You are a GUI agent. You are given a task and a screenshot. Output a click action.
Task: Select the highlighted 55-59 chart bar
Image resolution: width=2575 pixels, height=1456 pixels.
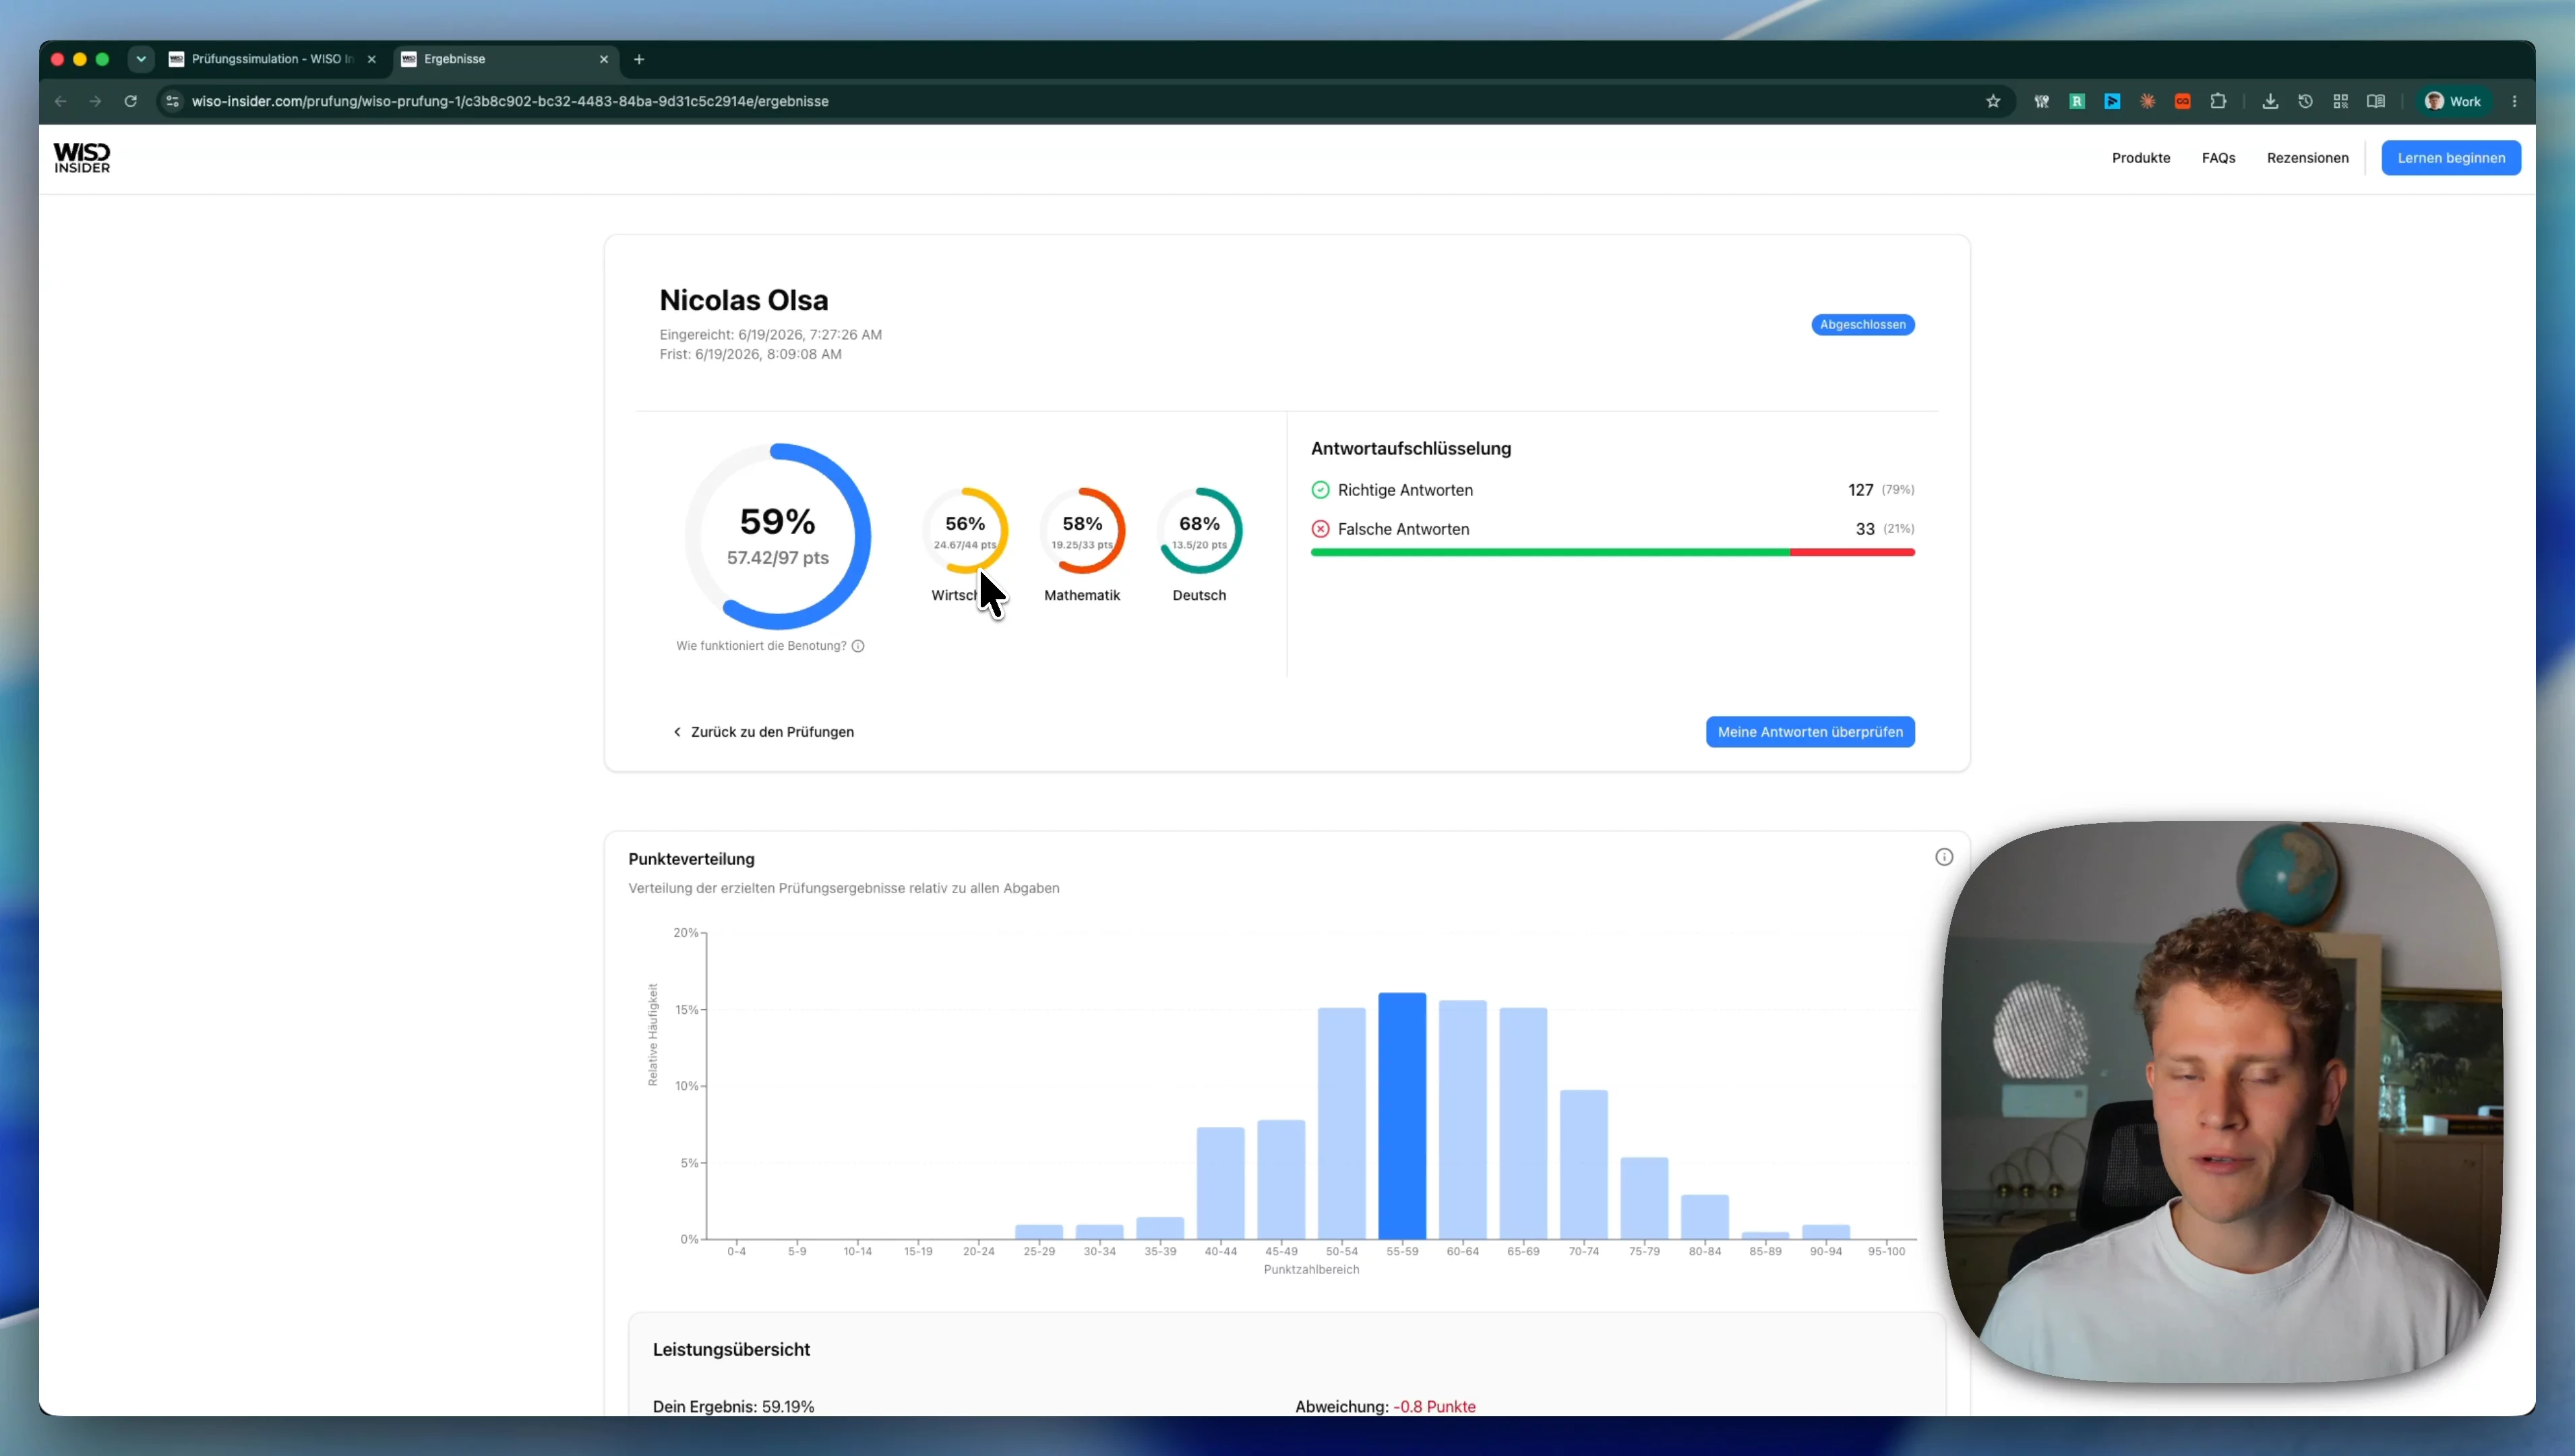pos(1402,1116)
